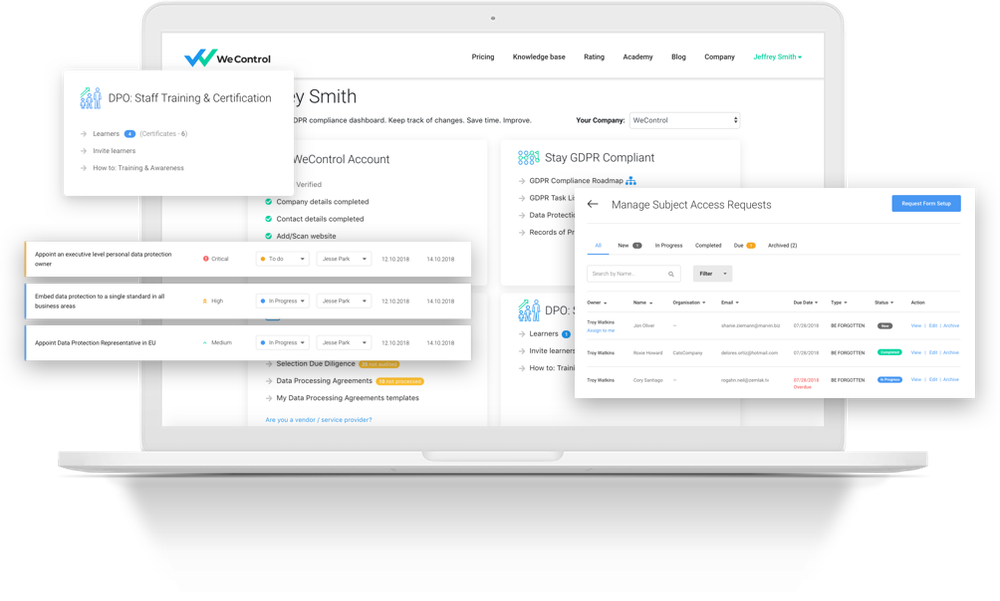Screen dimensions: 1000x601
Task: Click the WeControl logo
Action: pos(227,57)
